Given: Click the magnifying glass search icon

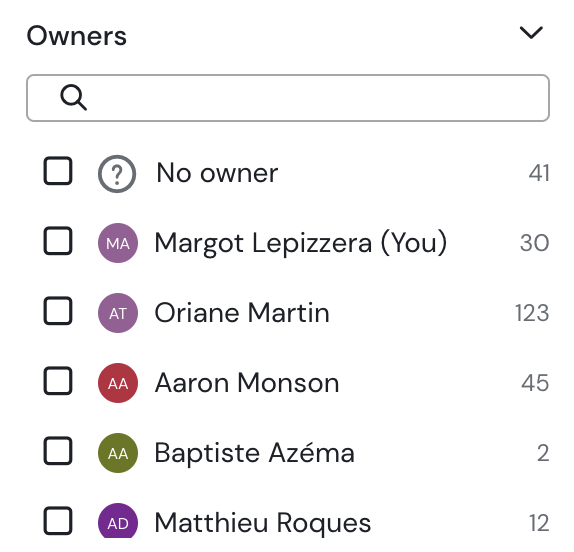Looking at the screenshot, I should click(73, 97).
